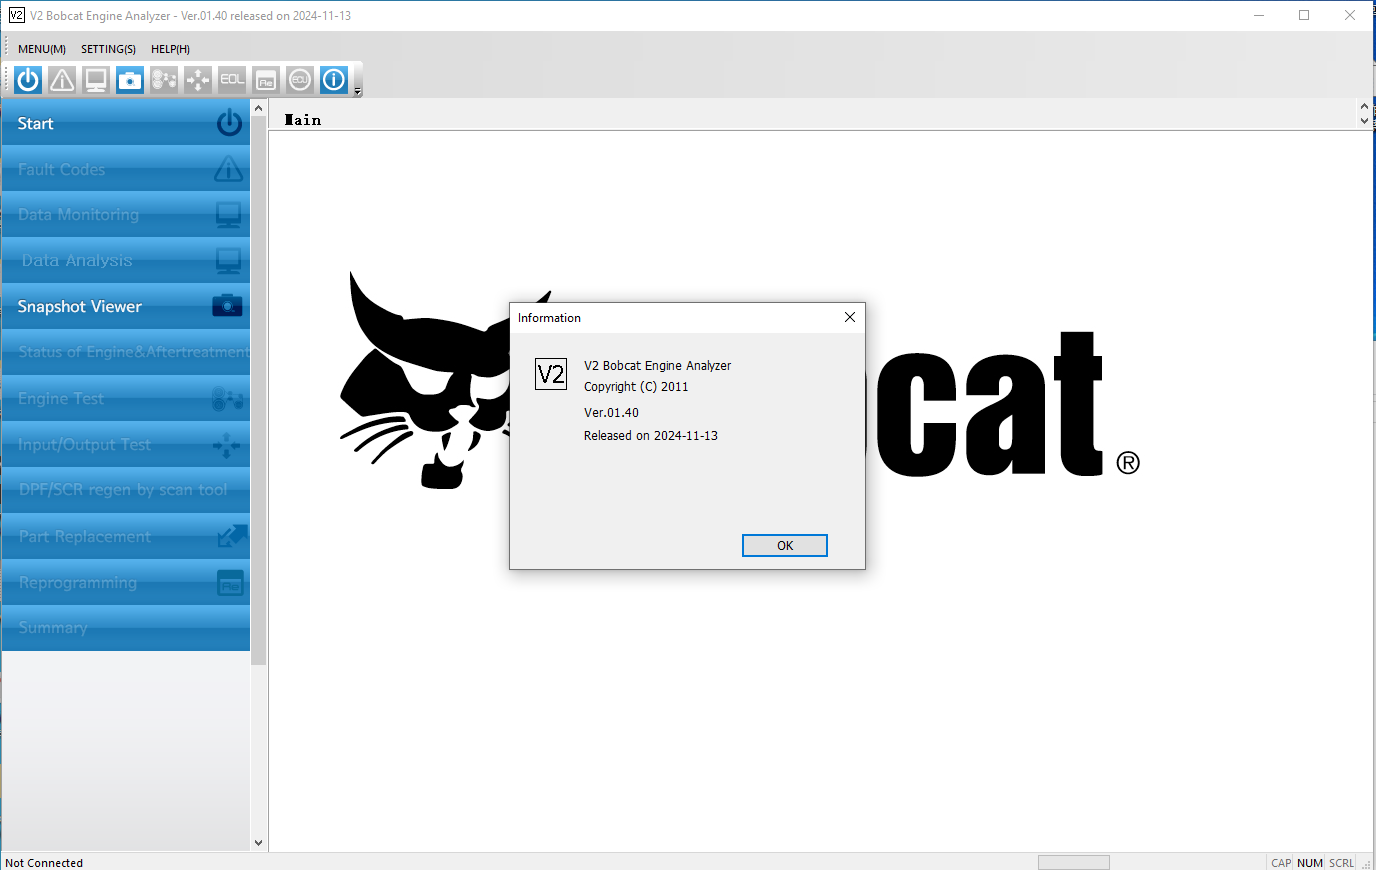Click the Reprogramming Re toolbar icon
This screenshot has width=1376, height=870.
click(266, 80)
